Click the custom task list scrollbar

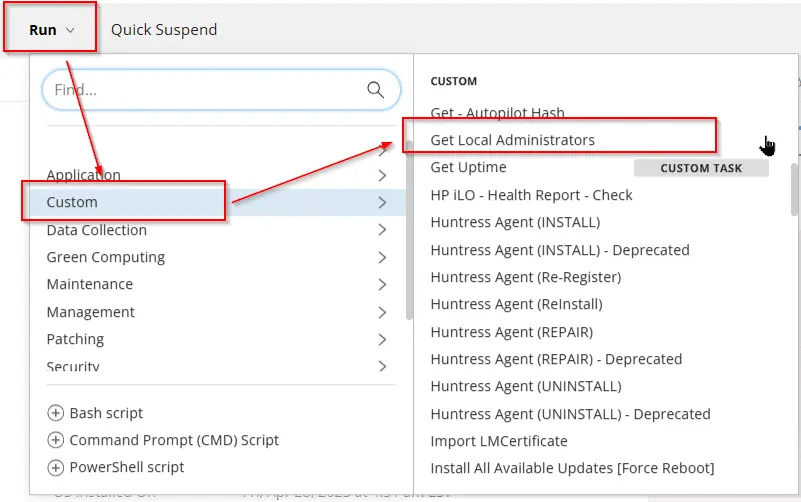click(x=795, y=190)
